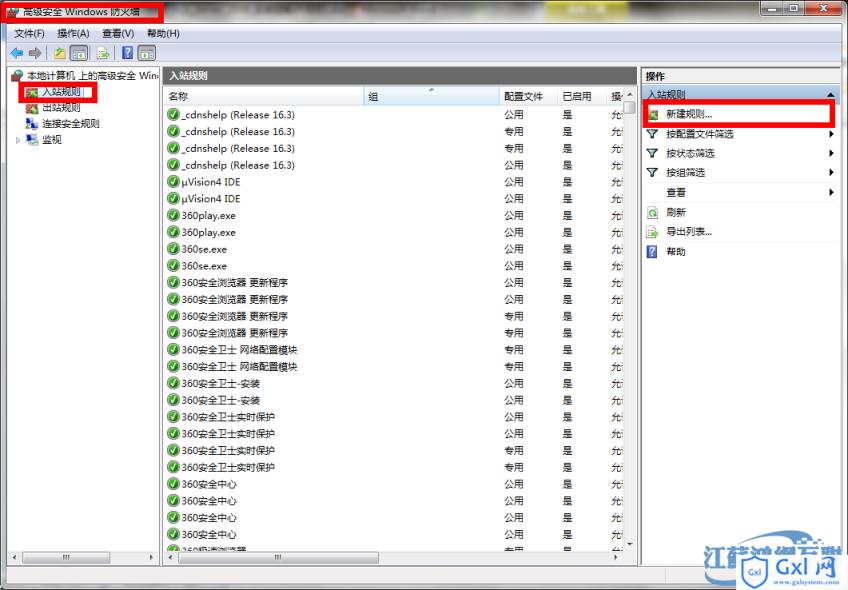The width and height of the screenshot is (848, 590).
Task: Click 新建规则... in the actions pane
Action: tap(689, 114)
